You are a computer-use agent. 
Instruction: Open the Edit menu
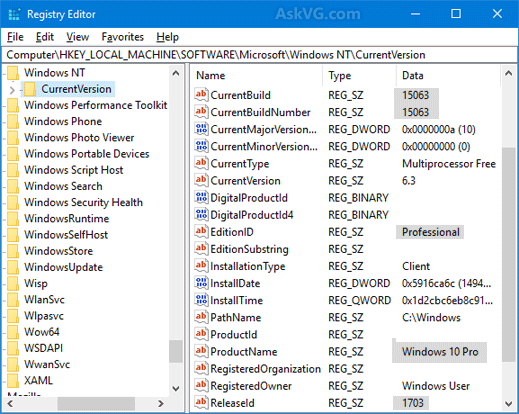(45, 37)
